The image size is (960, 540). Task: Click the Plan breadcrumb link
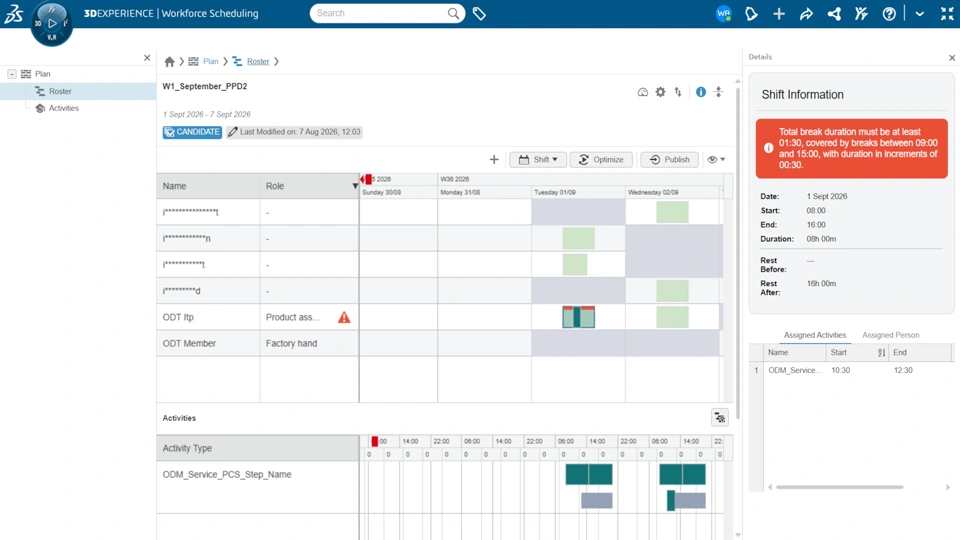(211, 61)
